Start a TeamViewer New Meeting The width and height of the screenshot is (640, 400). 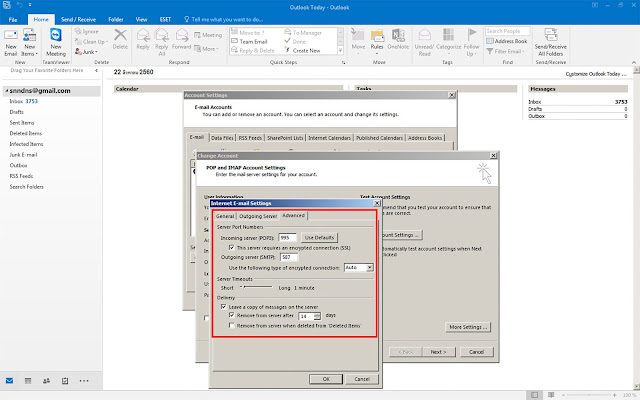coord(56,35)
